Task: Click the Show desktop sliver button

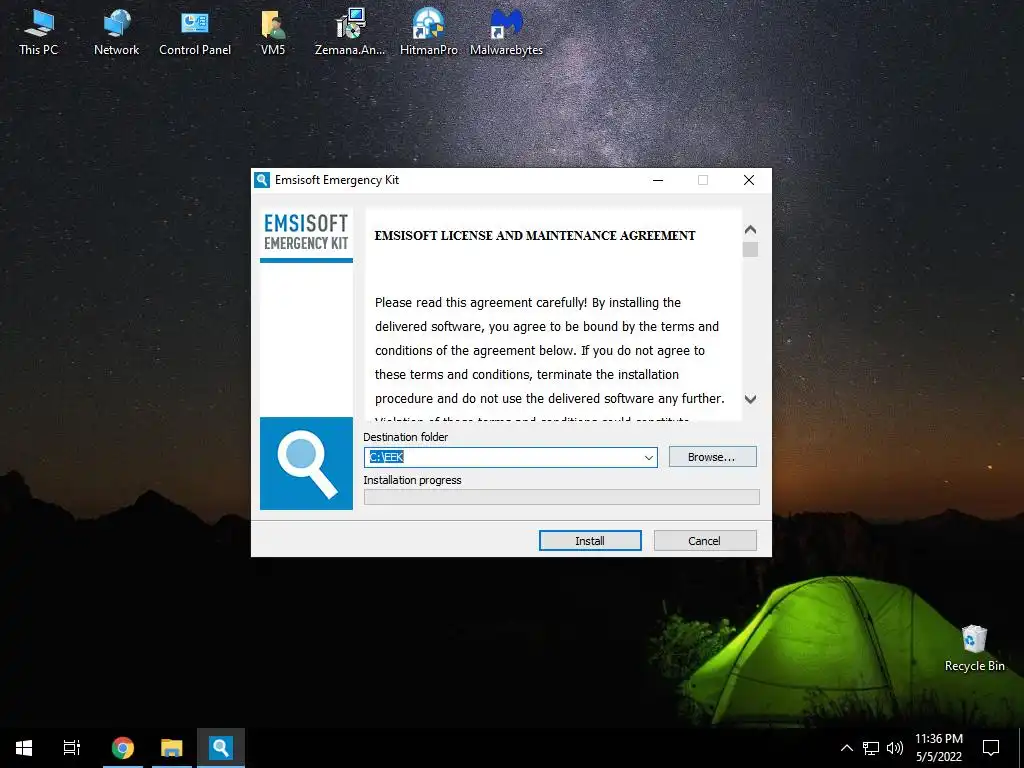Action: [x=1021, y=748]
